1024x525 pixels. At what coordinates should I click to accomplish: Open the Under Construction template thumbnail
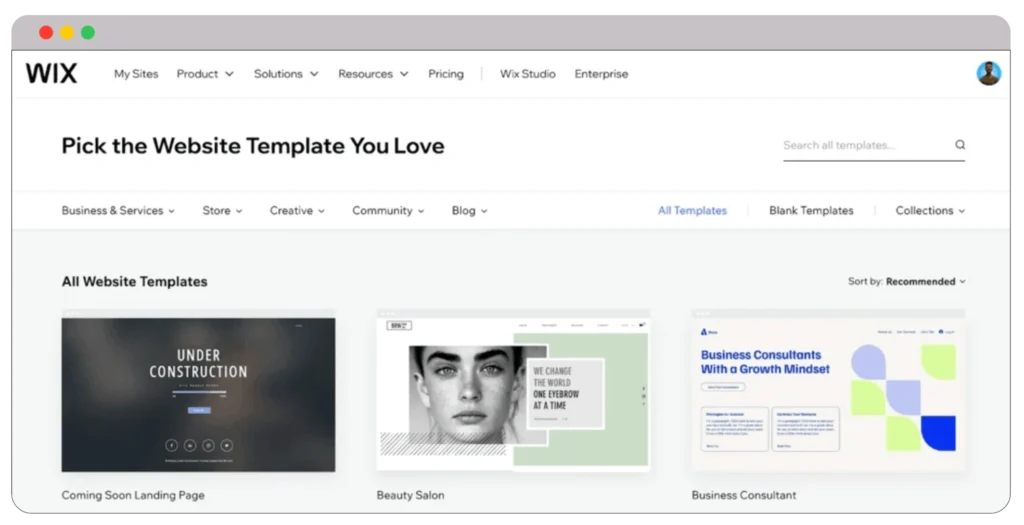199,391
